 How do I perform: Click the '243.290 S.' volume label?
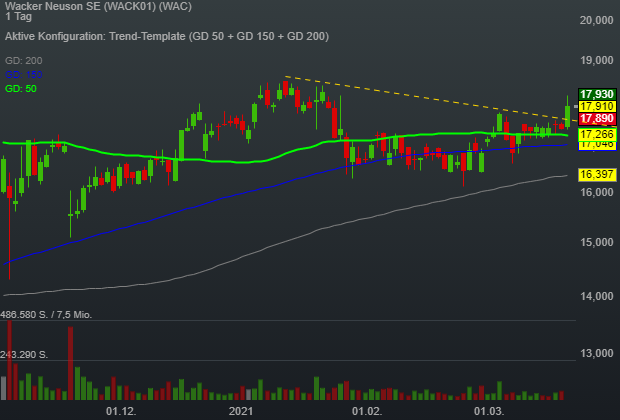pyautogui.click(x=24, y=355)
